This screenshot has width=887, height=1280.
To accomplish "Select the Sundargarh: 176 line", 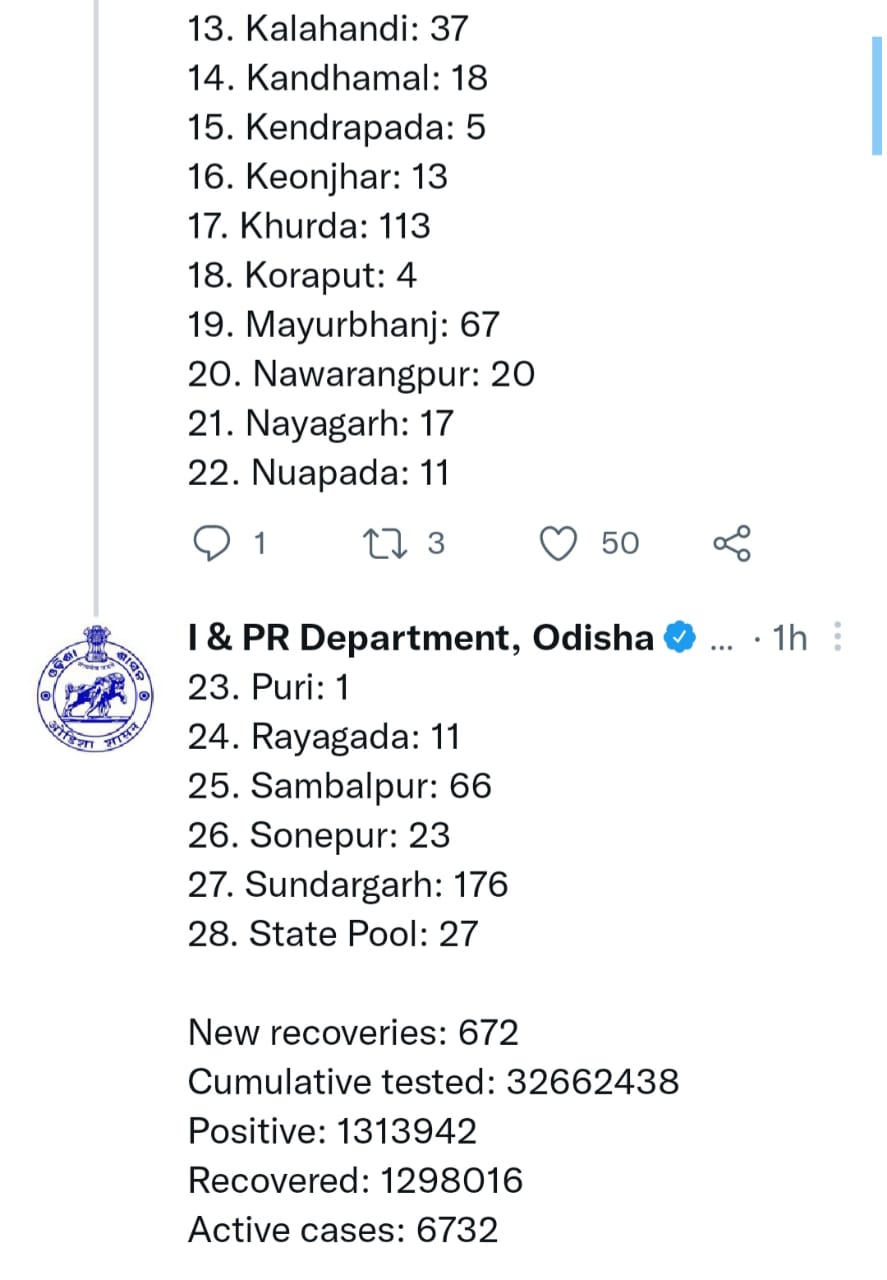I will [x=348, y=885].
